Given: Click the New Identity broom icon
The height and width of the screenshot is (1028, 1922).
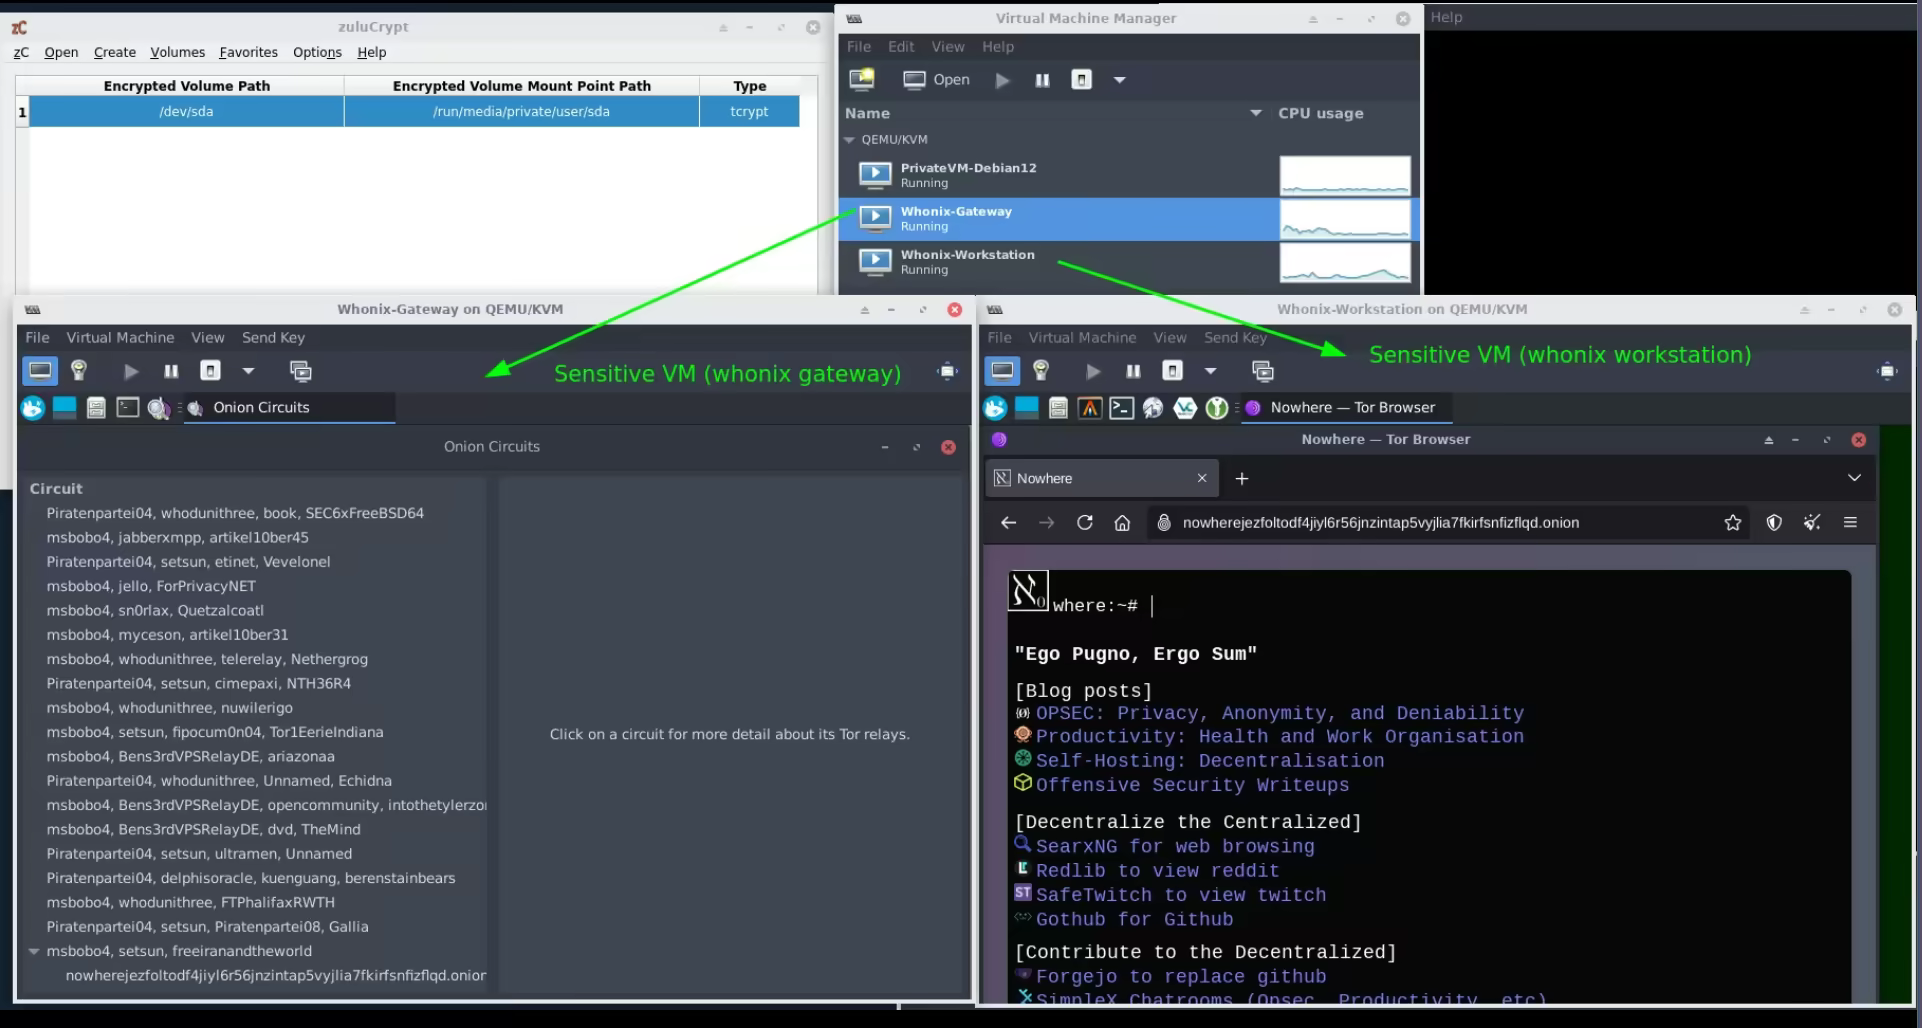Looking at the screenshot, I should click(1811, 522).
